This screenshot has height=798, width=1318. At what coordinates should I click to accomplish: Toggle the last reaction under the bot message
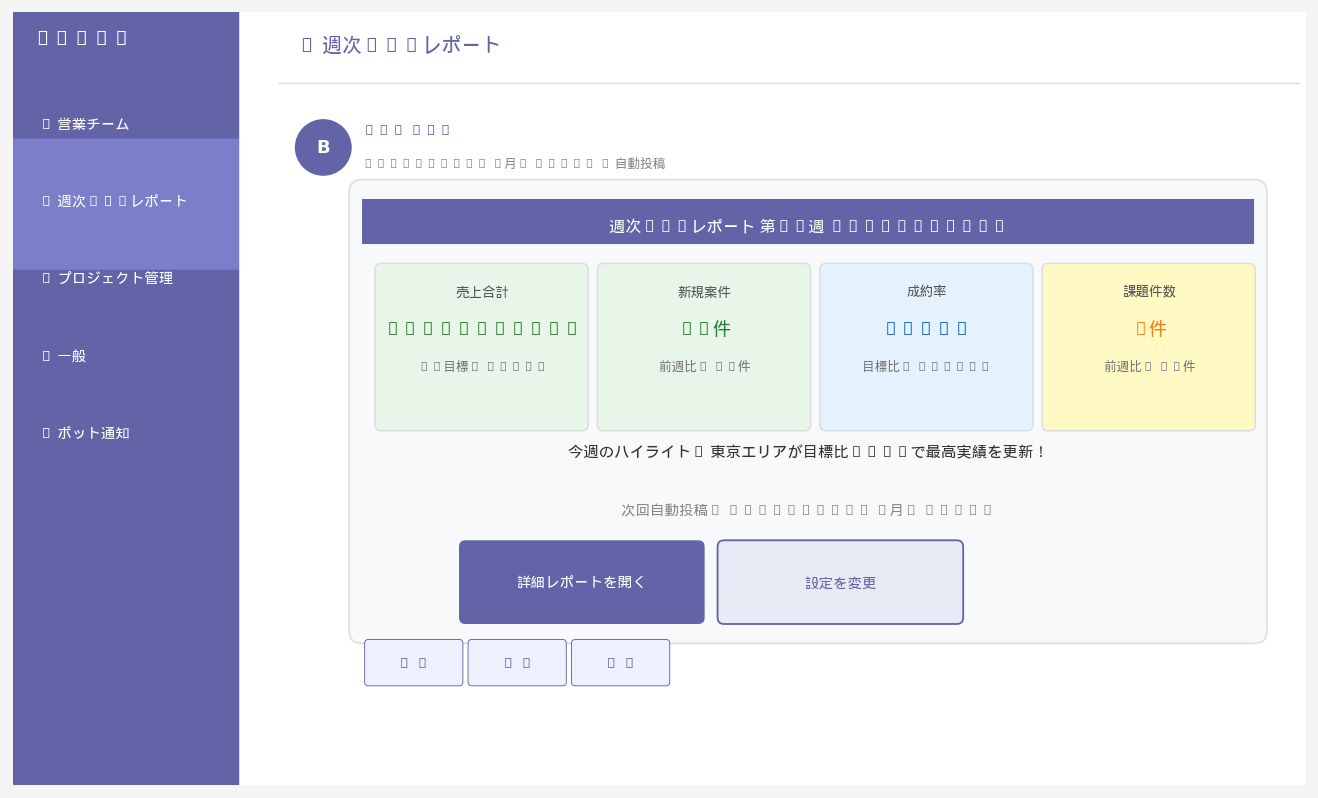(x=620, y=662)
